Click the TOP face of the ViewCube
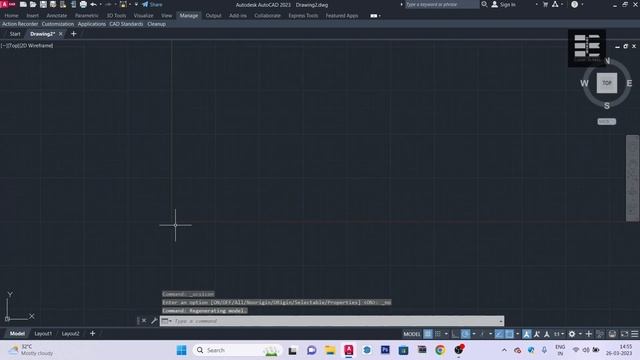Viewport: 640px width, 360px height. [x=607, y=83]
